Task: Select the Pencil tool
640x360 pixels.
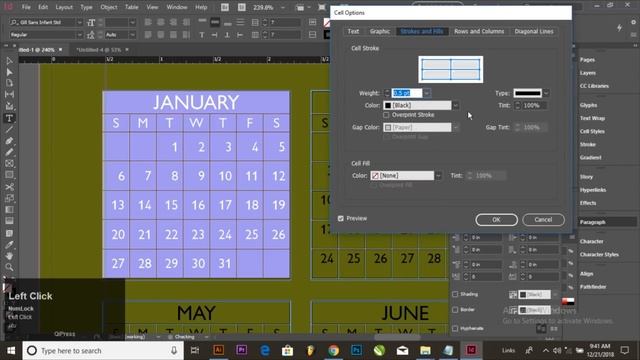Action: [x=9, y=152]
